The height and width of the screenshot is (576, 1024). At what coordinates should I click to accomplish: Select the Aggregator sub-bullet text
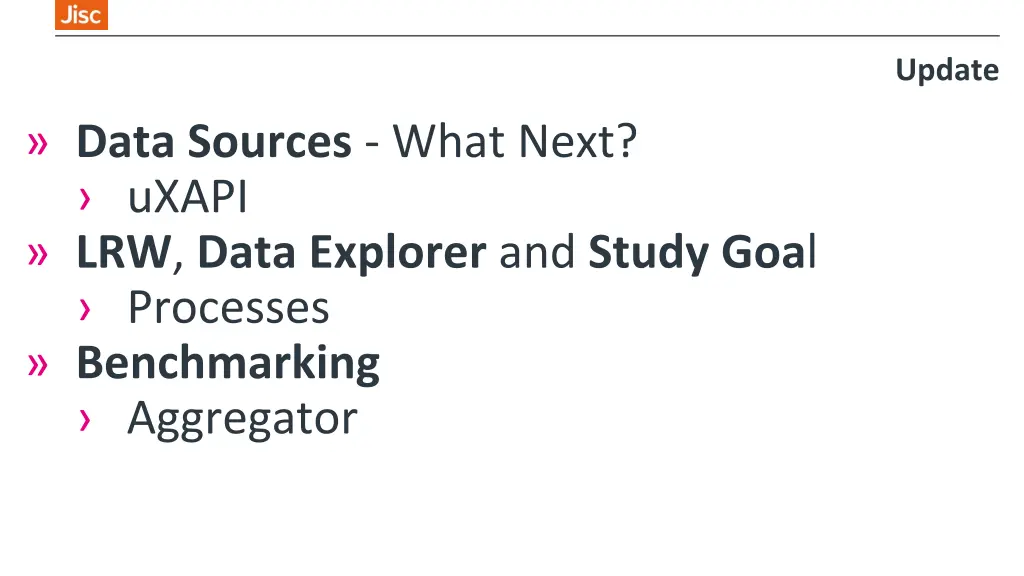tap(242, 419)
